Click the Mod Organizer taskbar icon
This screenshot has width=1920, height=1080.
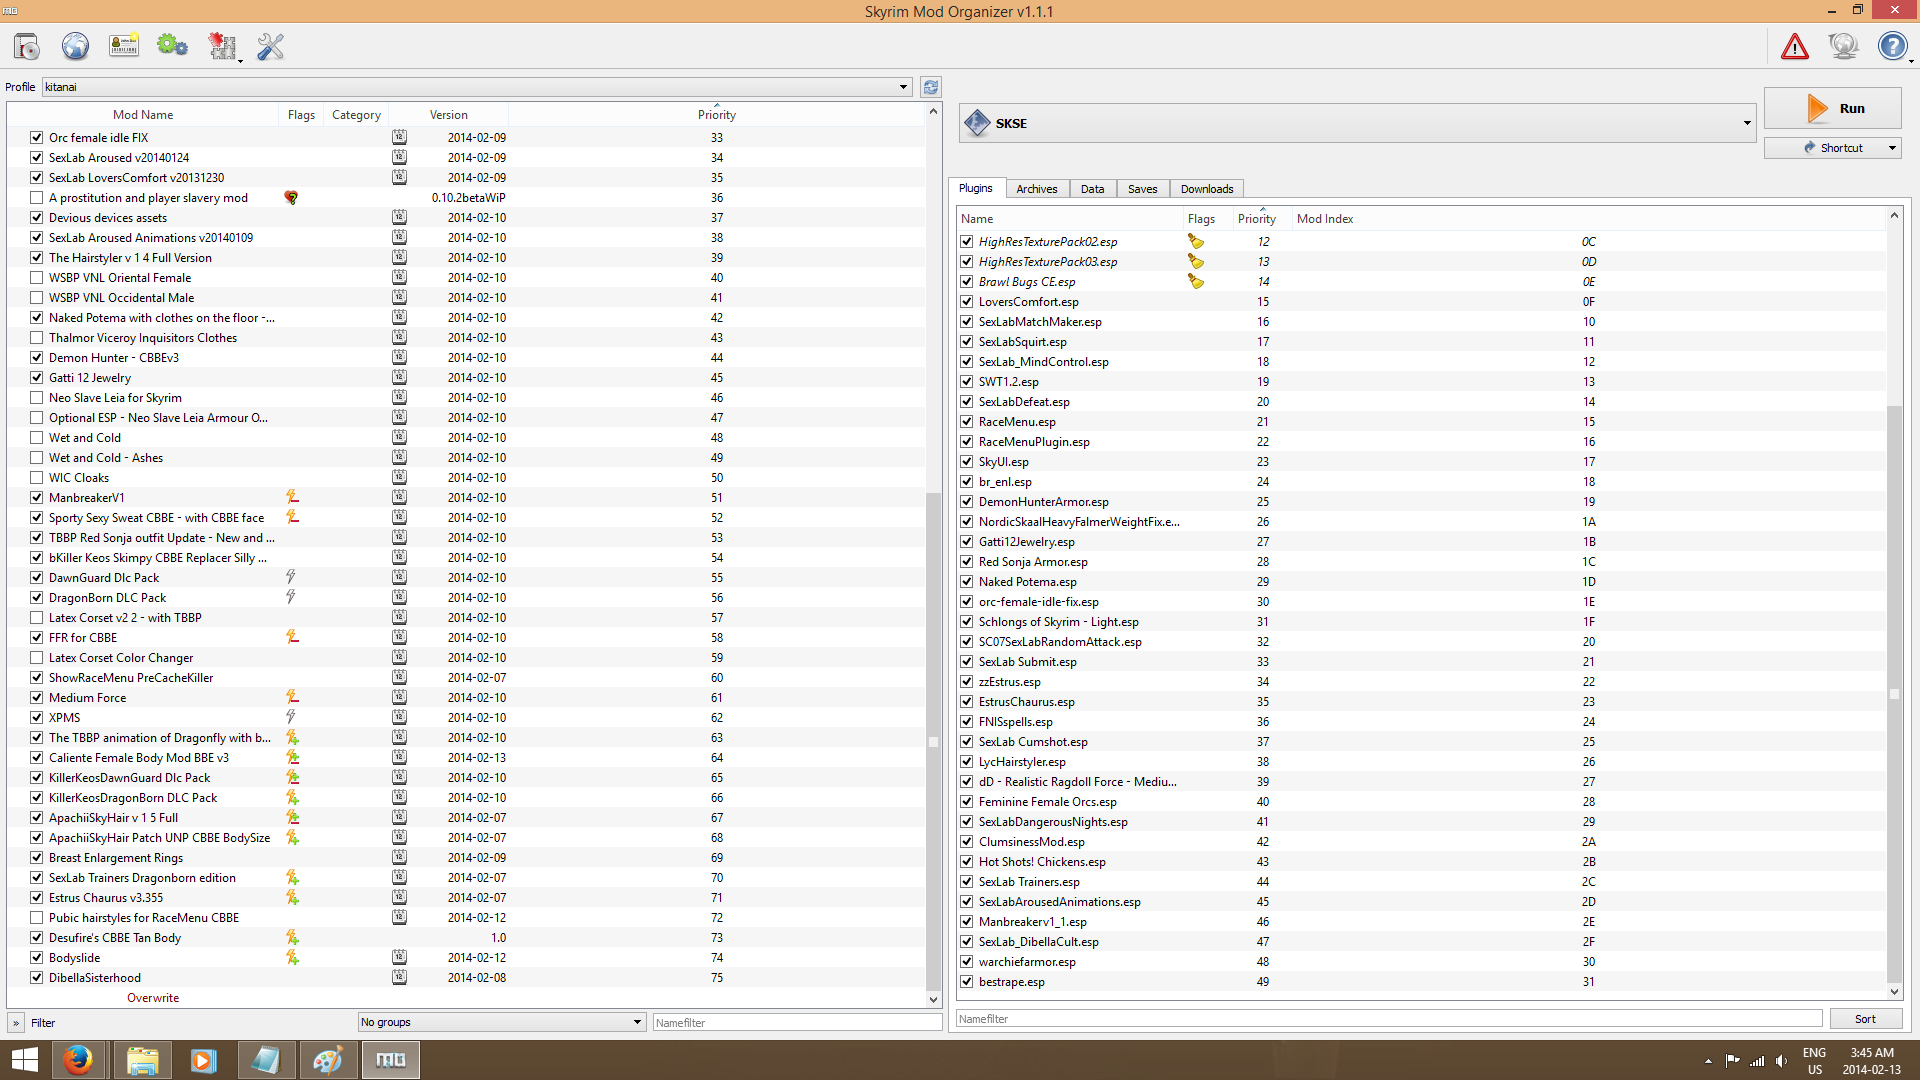coord(391,1060)
